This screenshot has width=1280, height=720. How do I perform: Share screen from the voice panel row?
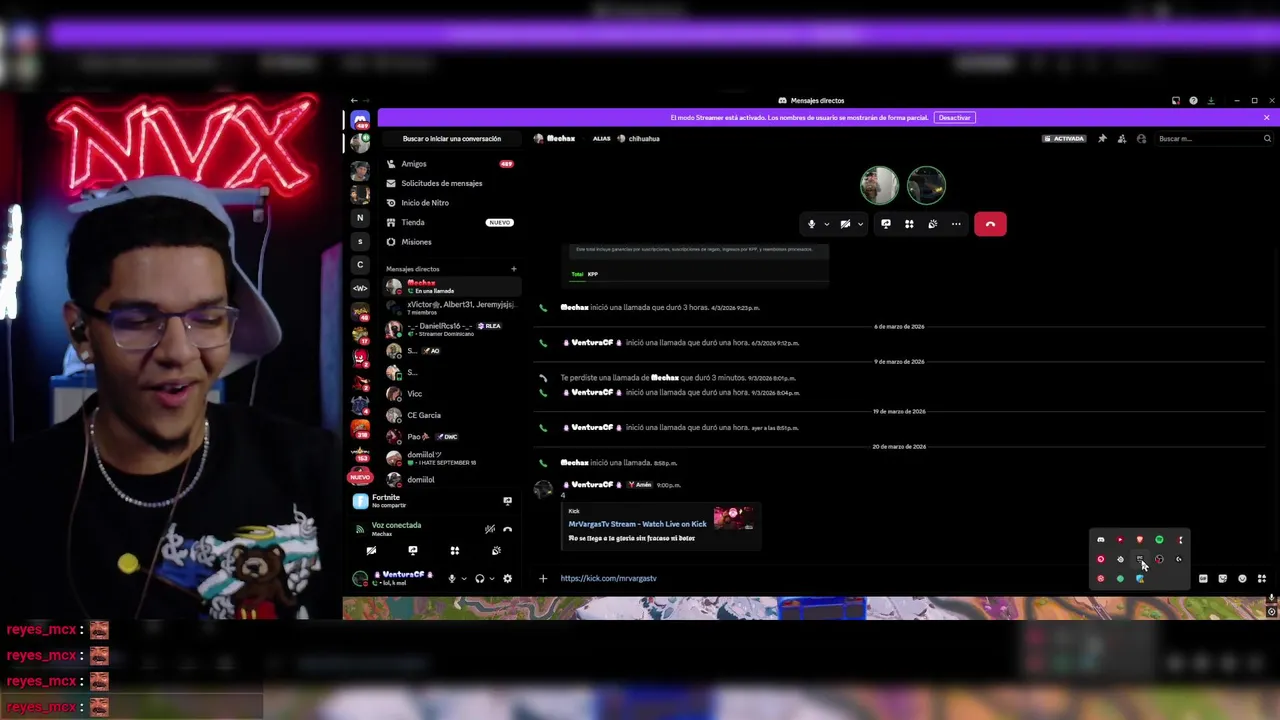pyautogui.click(x=413, y=551)
